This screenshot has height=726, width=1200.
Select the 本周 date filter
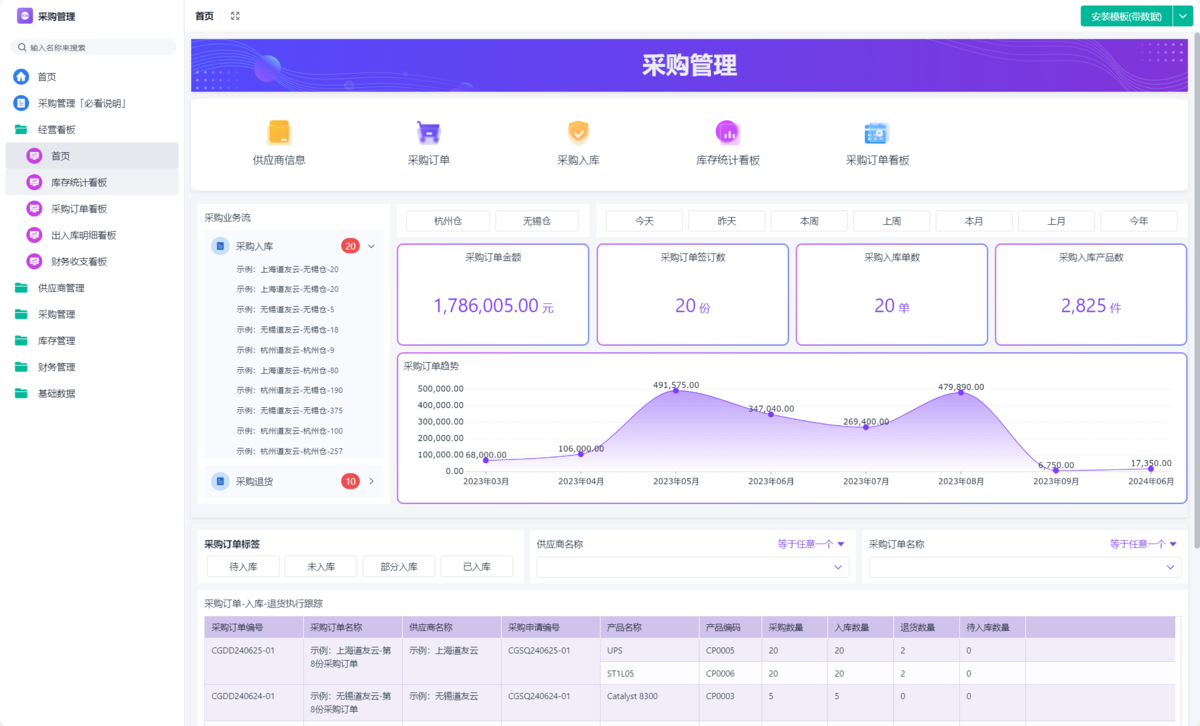[809, 221]
